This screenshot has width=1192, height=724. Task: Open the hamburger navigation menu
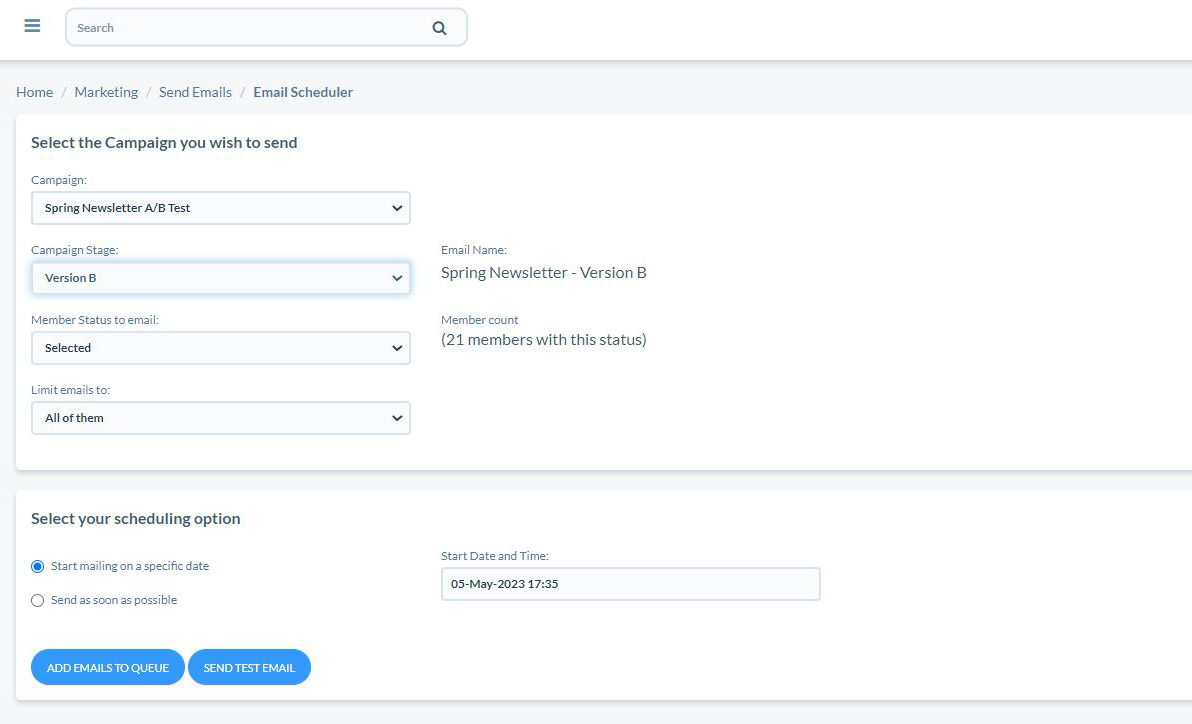click(32, 26)
